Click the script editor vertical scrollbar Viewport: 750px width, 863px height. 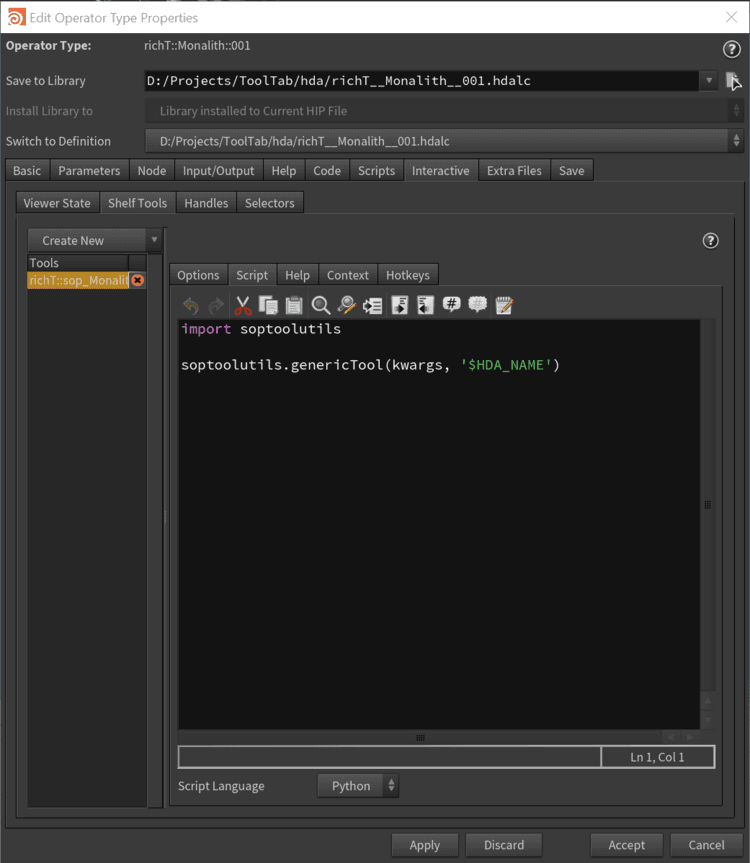pyautogui.click(x=708, y=505)
